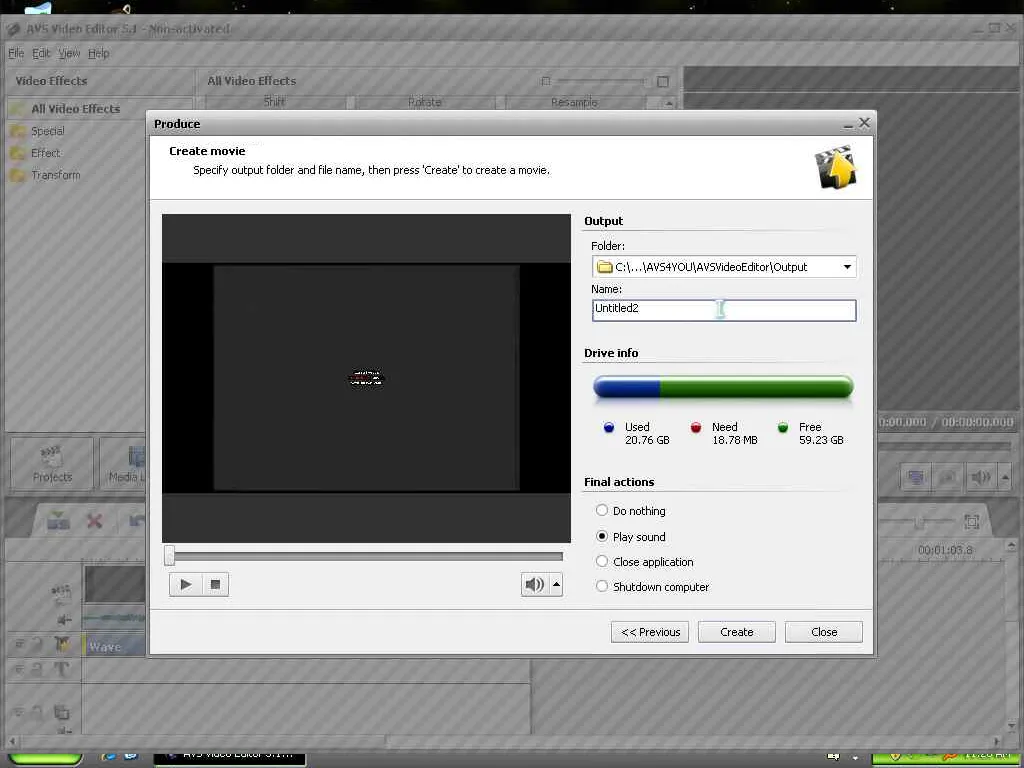Viewport: 1024px width, 768px height.
Task: Stop the preview playback in Produce dialog
Action: 216,584
